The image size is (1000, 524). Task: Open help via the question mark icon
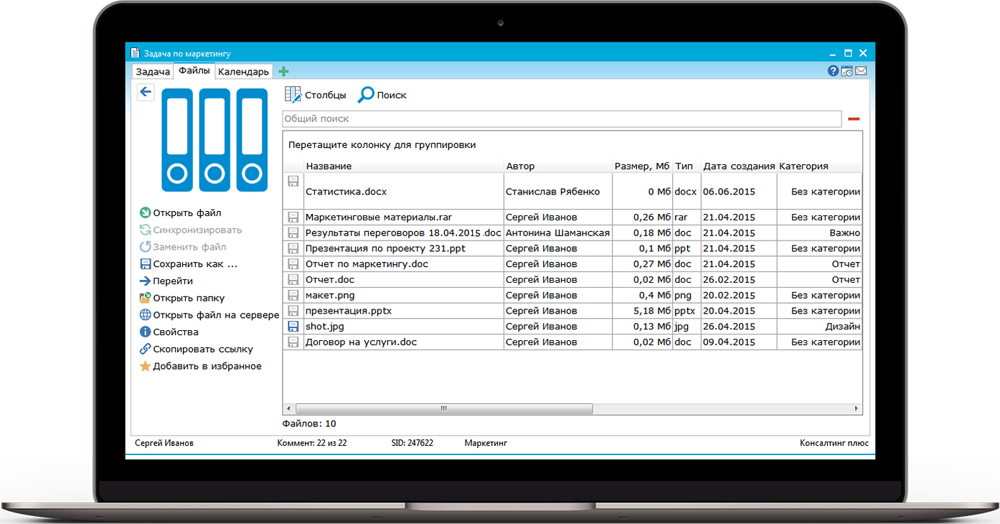click(x=833, y=71)
